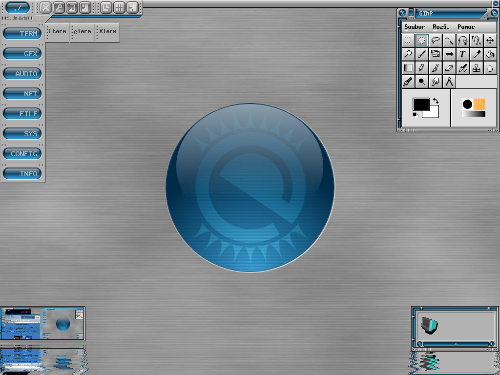Viewport: 500px width, 375px height.
Task: Select the Clone stamp tool
Action: [x=476, y=68]
